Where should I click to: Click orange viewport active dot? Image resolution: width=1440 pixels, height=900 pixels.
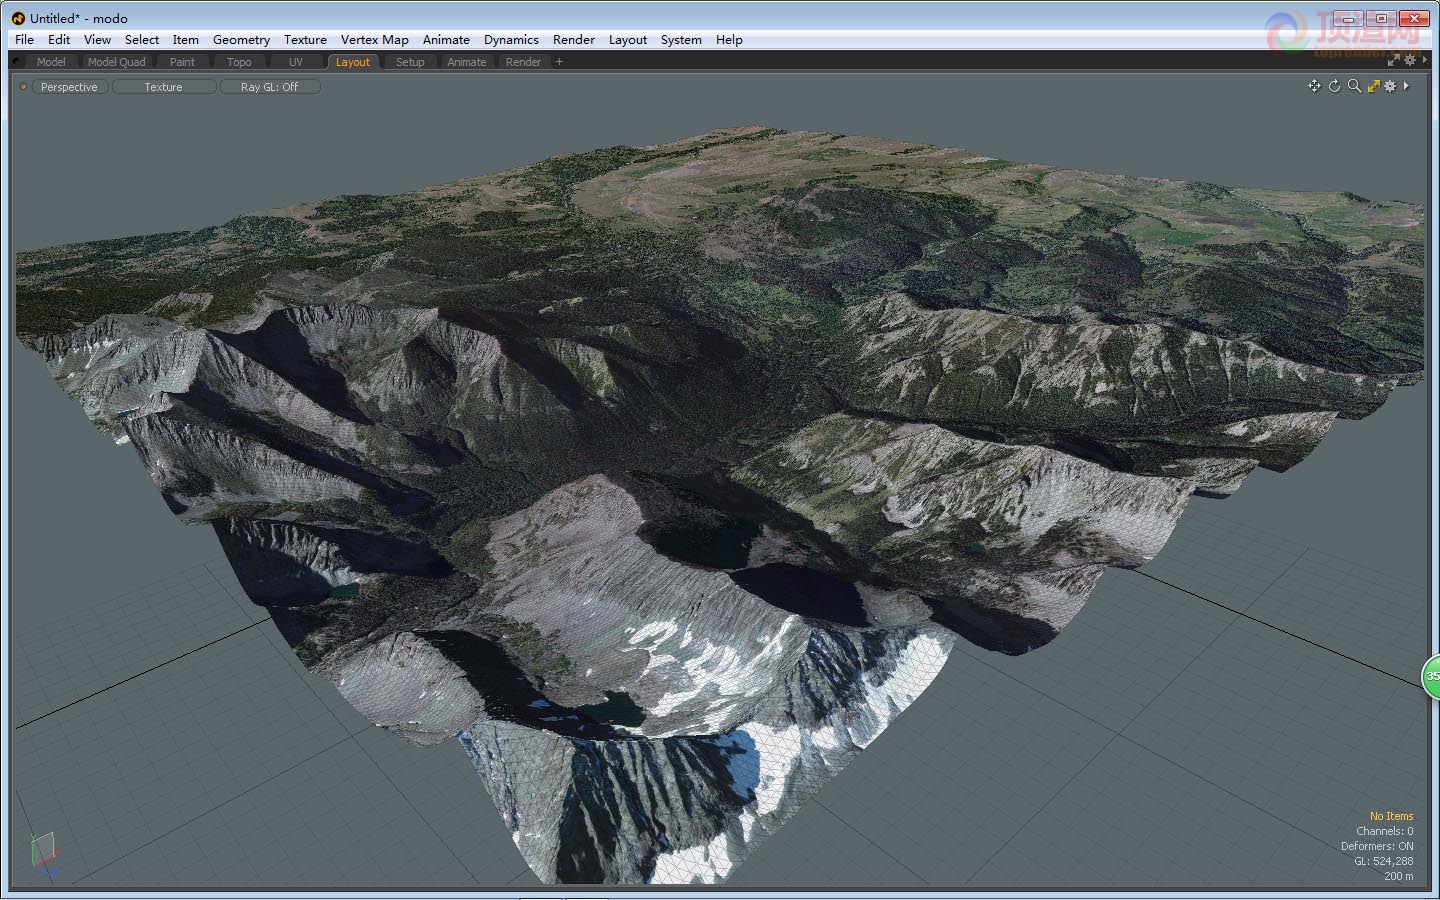23,87
